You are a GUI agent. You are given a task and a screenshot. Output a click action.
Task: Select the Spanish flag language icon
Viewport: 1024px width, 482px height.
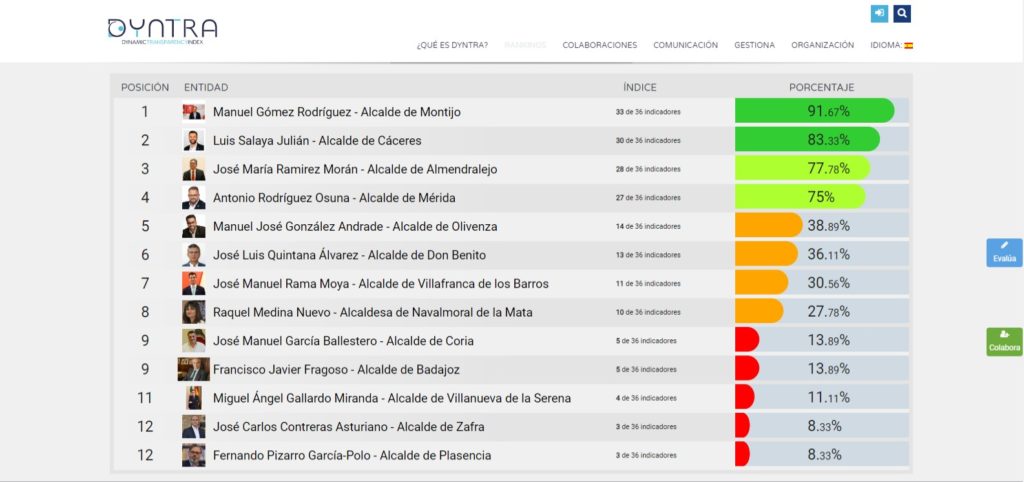[x=908, y=45]
